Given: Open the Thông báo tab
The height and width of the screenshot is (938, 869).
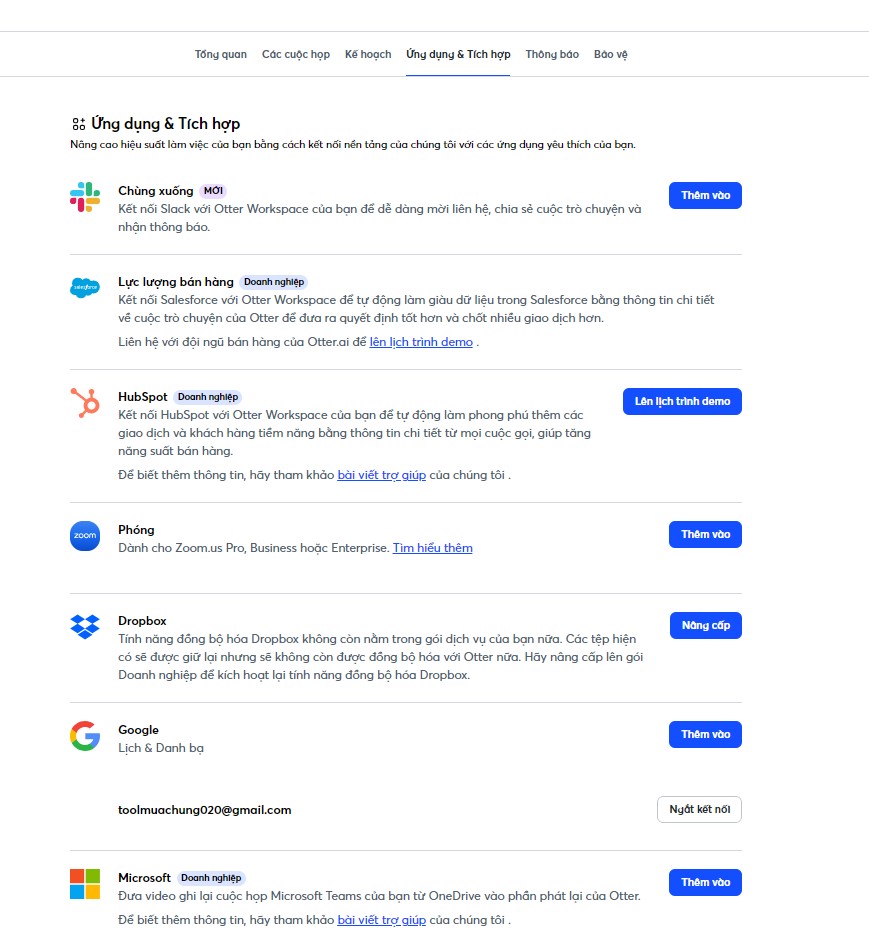Looking at the screenshot, I should pos(552,54).
